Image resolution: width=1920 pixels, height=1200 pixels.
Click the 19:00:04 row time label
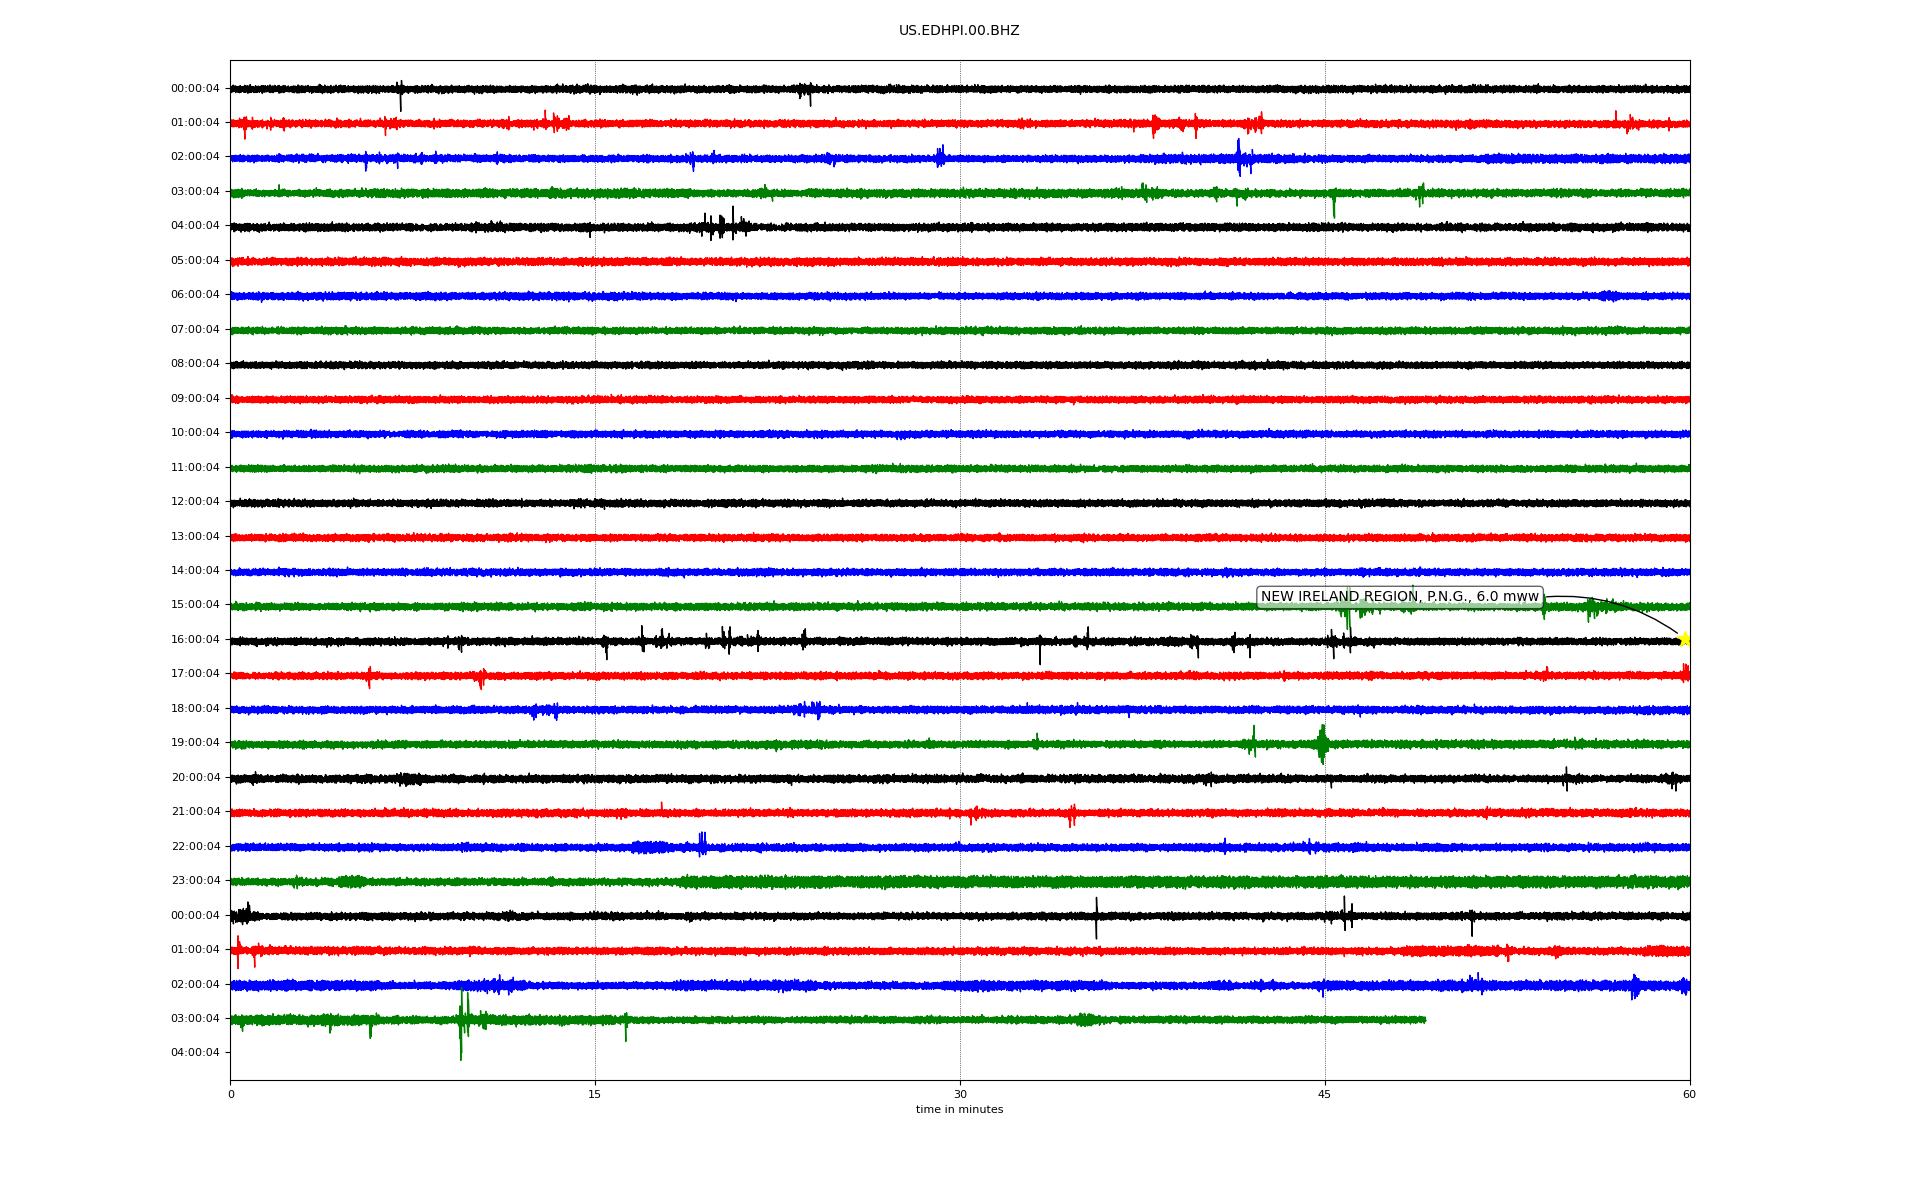pos(195,743)
